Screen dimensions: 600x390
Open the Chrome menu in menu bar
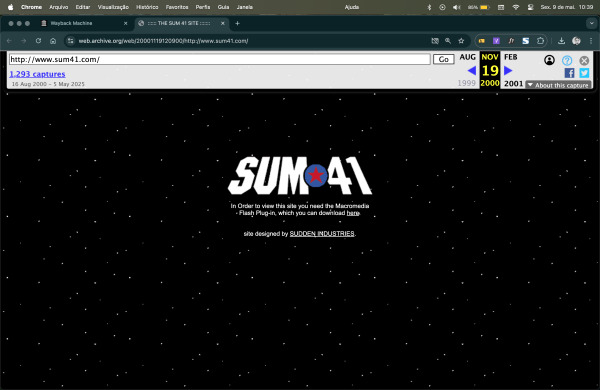coord(31,7)
